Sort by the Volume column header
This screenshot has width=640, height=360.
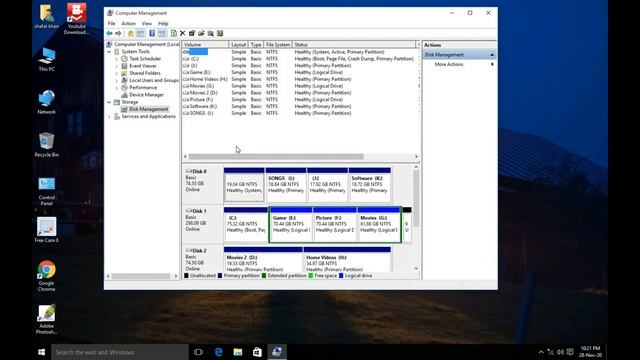click(x=205, y=44)
